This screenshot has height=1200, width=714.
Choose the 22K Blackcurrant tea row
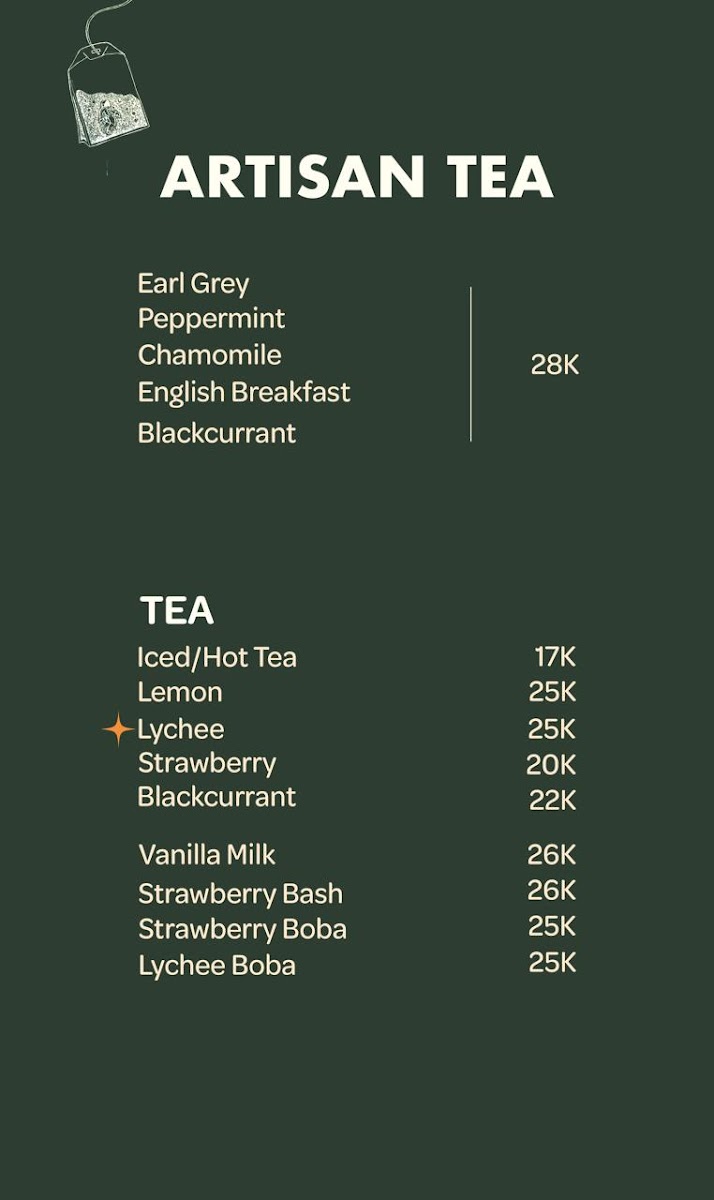(x=217, y=797)
